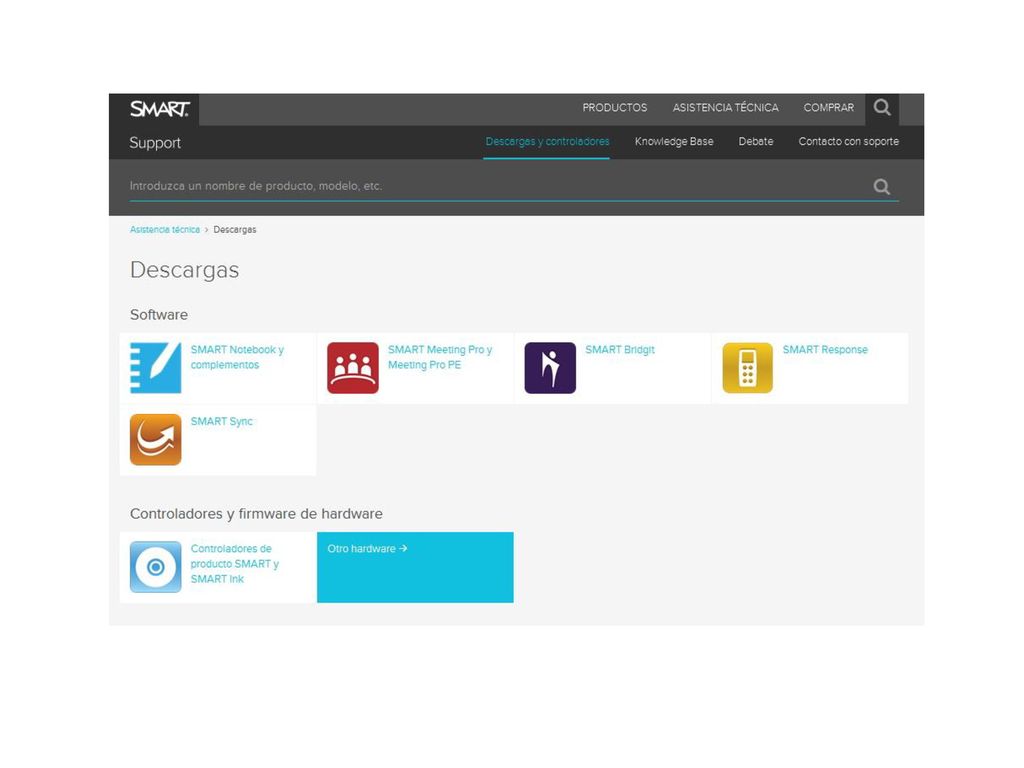
Task: Follow the Asistencia técnica breadcrumb link
Action: coord(165,230)
